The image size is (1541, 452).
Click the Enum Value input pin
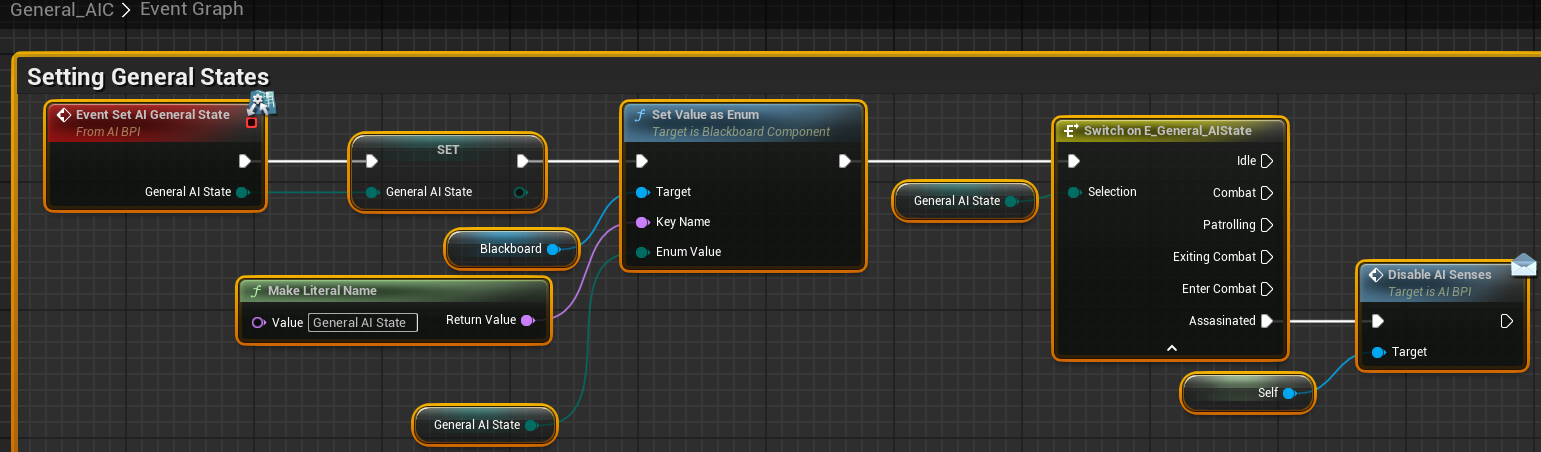pyautogui.click(x=642, y=252)
